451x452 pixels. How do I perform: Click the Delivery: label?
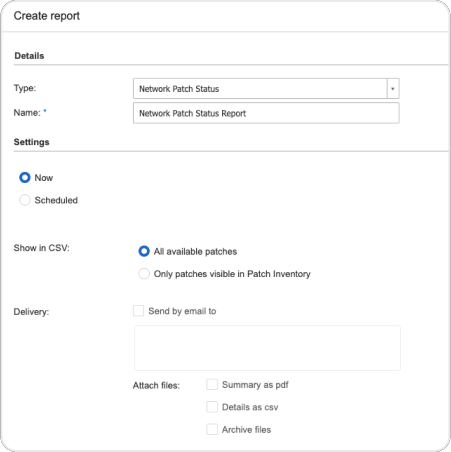31,312
